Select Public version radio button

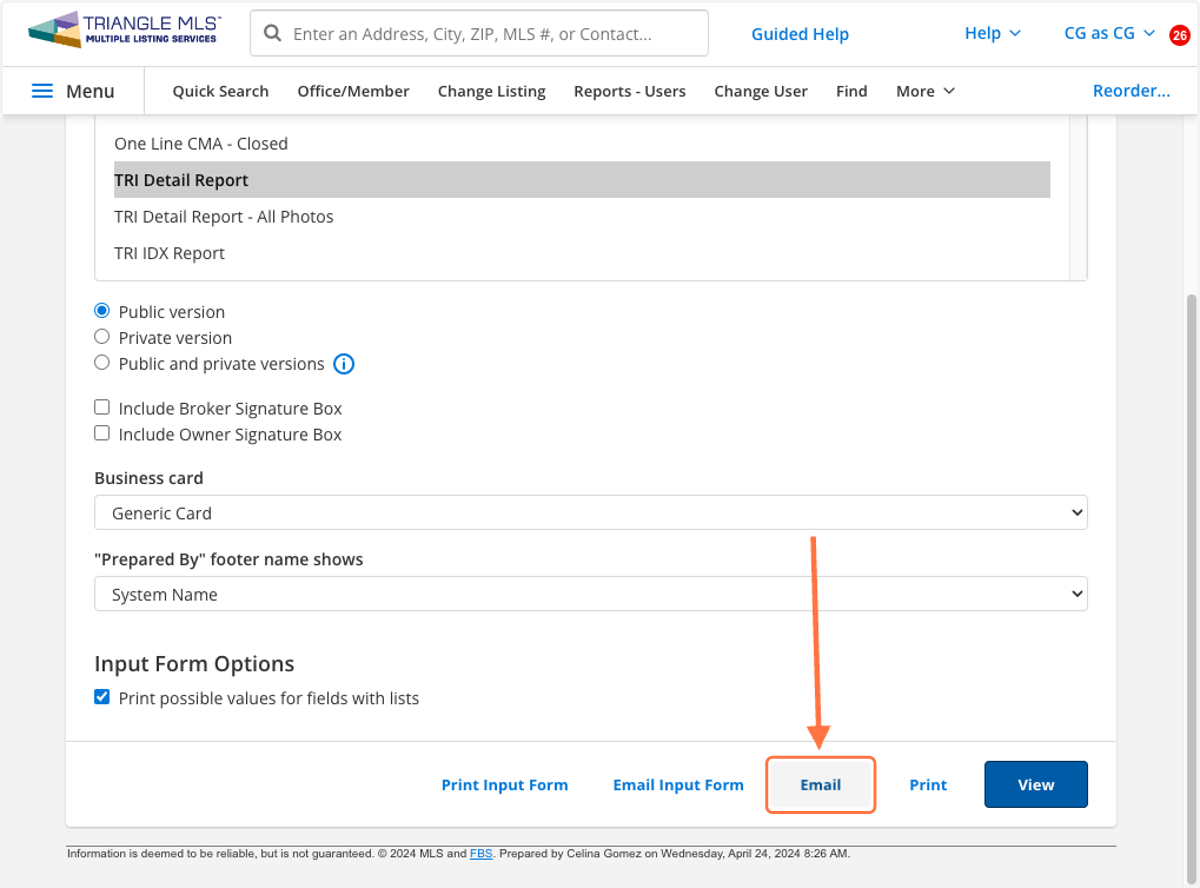102,311
